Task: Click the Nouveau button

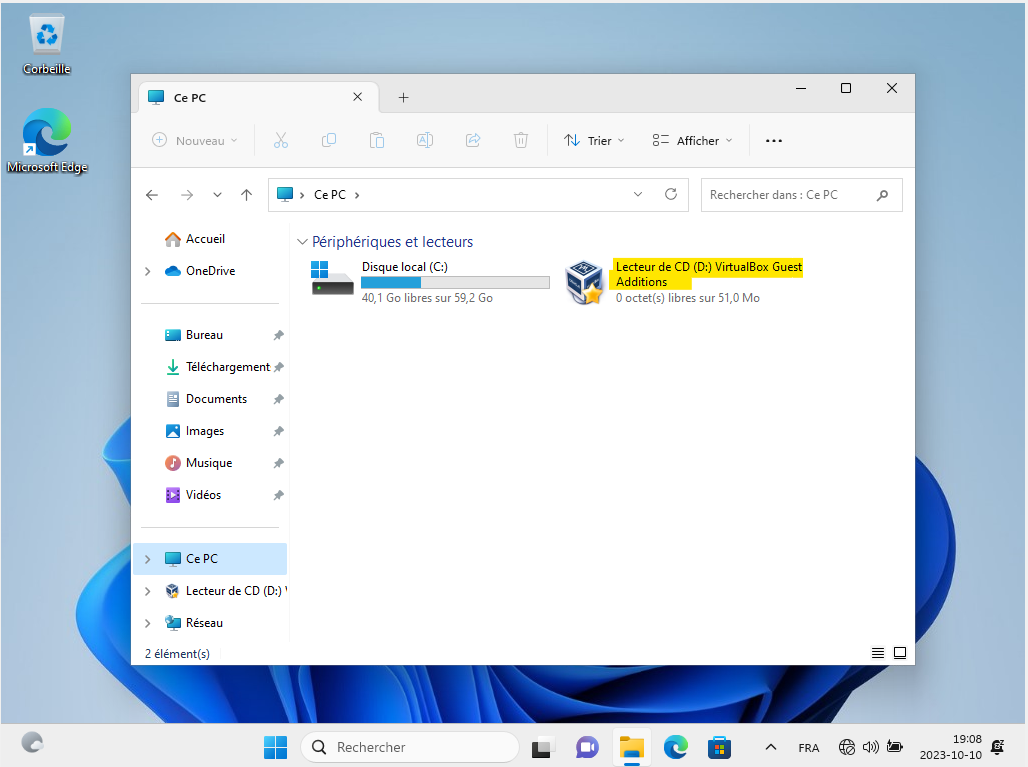Action: click(195, 141)
